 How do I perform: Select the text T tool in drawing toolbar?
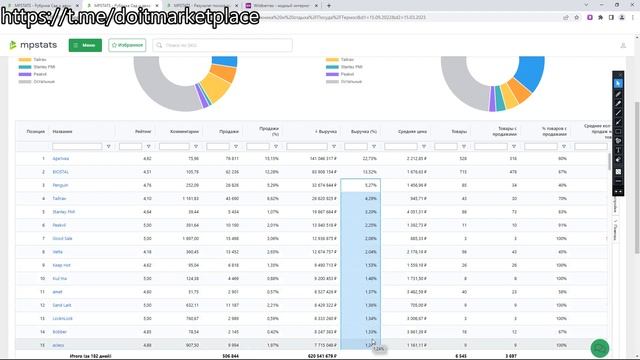(x=618, y=150)
